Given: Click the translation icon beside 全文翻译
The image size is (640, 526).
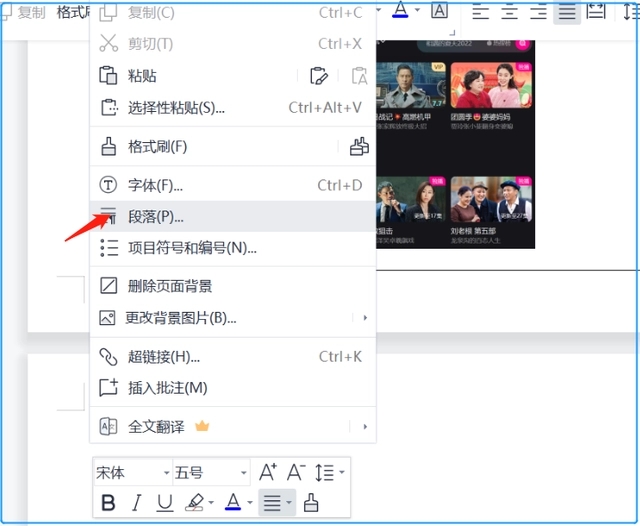Looking at the screenshot, I should (108, 427).
